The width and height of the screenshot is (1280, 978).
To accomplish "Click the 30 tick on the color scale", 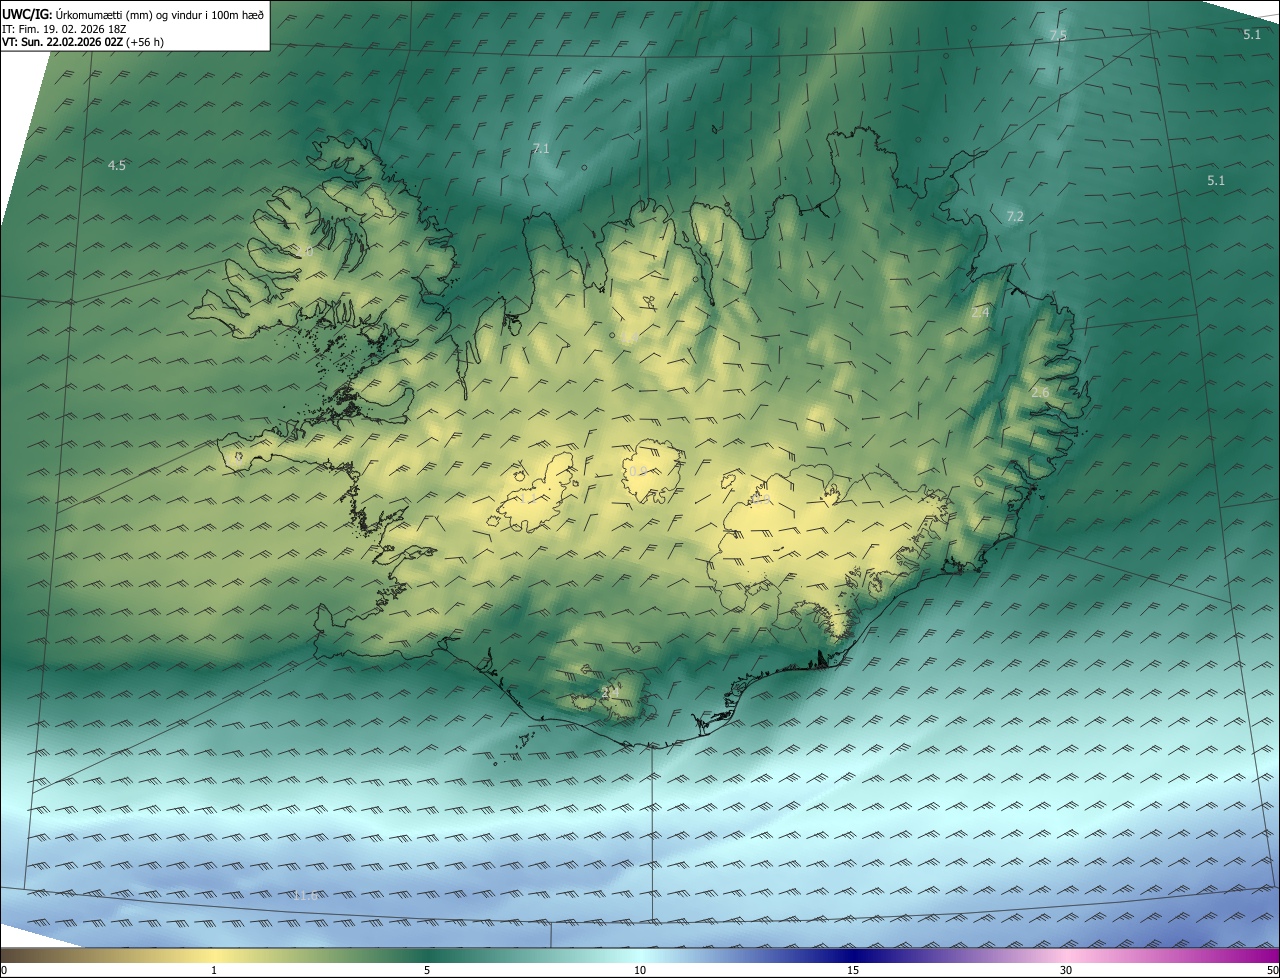I will [1066, 970].
